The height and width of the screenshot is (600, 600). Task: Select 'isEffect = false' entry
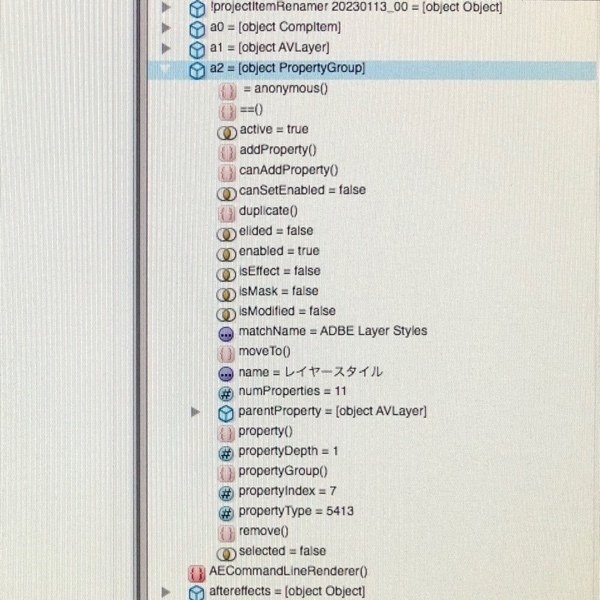click(x=280, y=271)
